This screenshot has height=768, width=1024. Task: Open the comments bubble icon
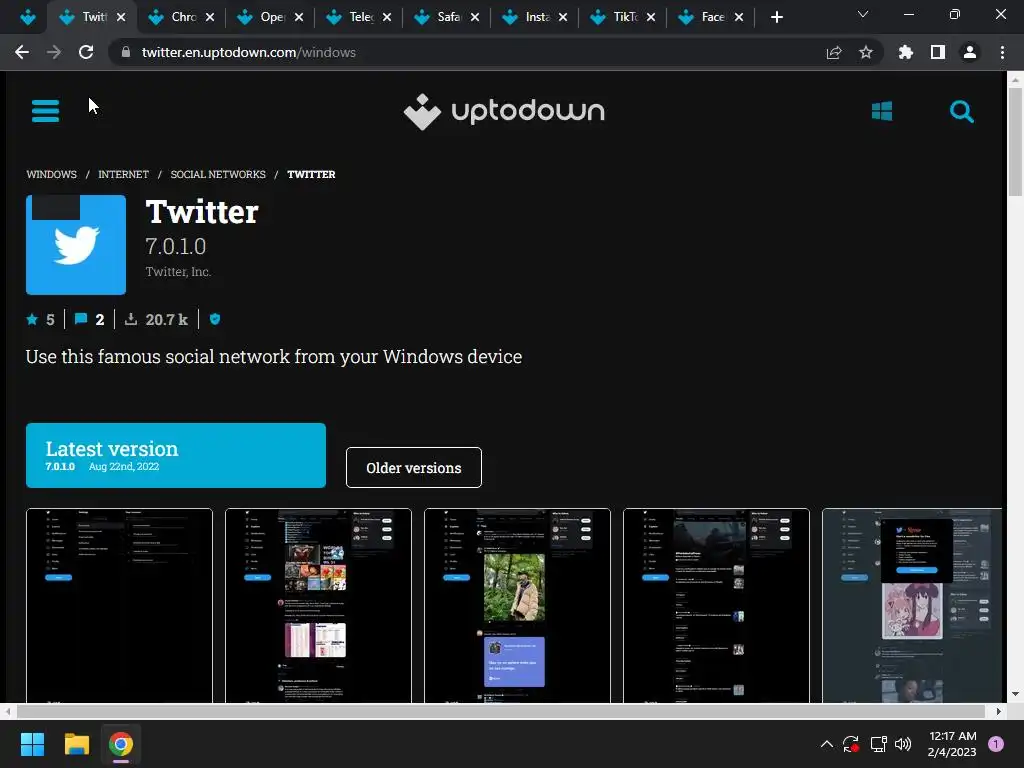click(81, 319)
